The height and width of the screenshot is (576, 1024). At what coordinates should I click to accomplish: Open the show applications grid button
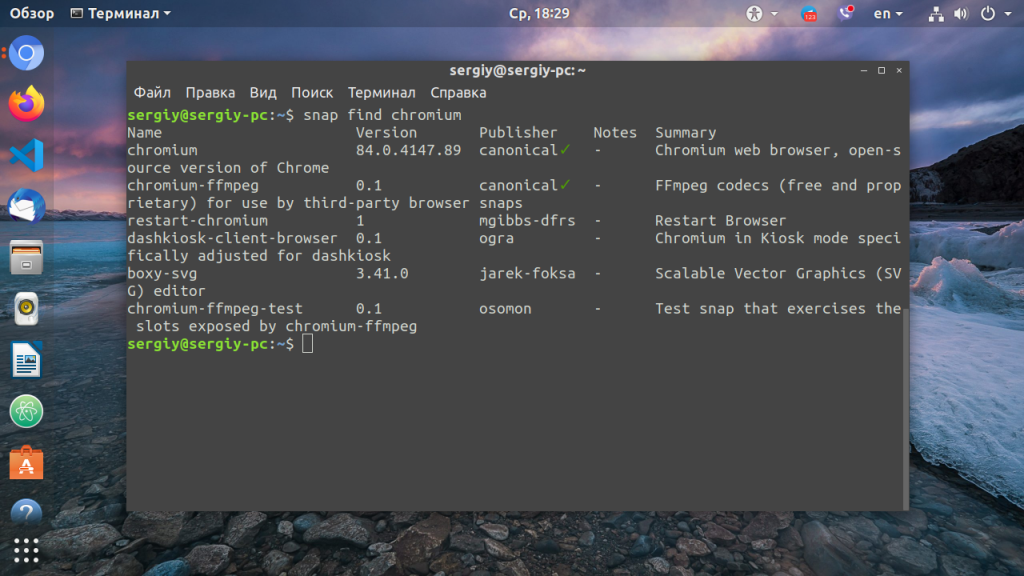click(25, 551)
